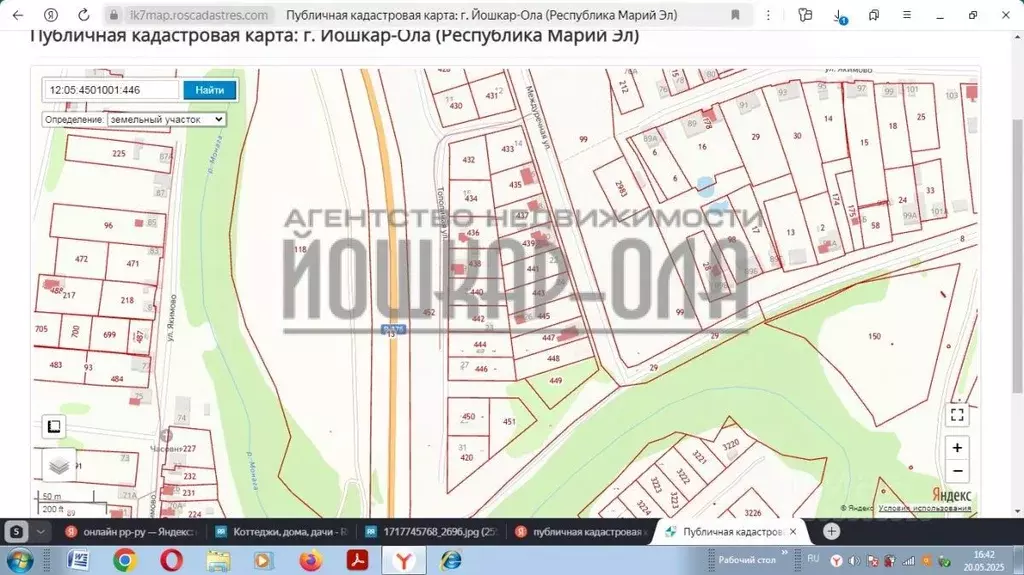Viewport: 1024px width, 575px height.
Task: Switch to the 1717745768_2696.jpg tab
Action: [432, 532]
